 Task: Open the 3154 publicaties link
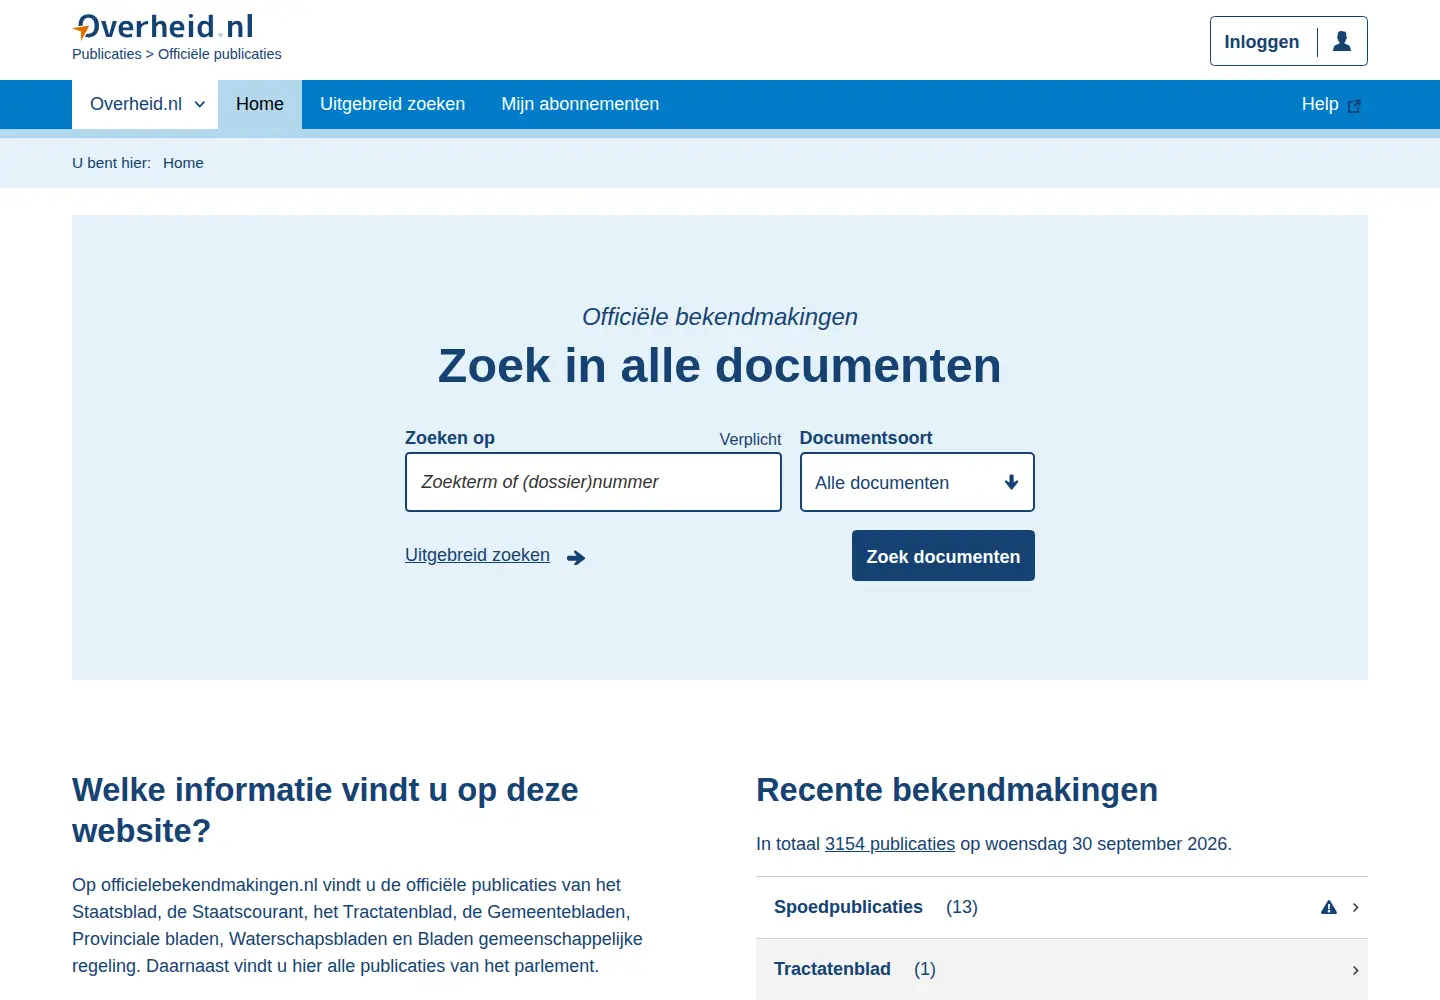(x=890, y=844)
